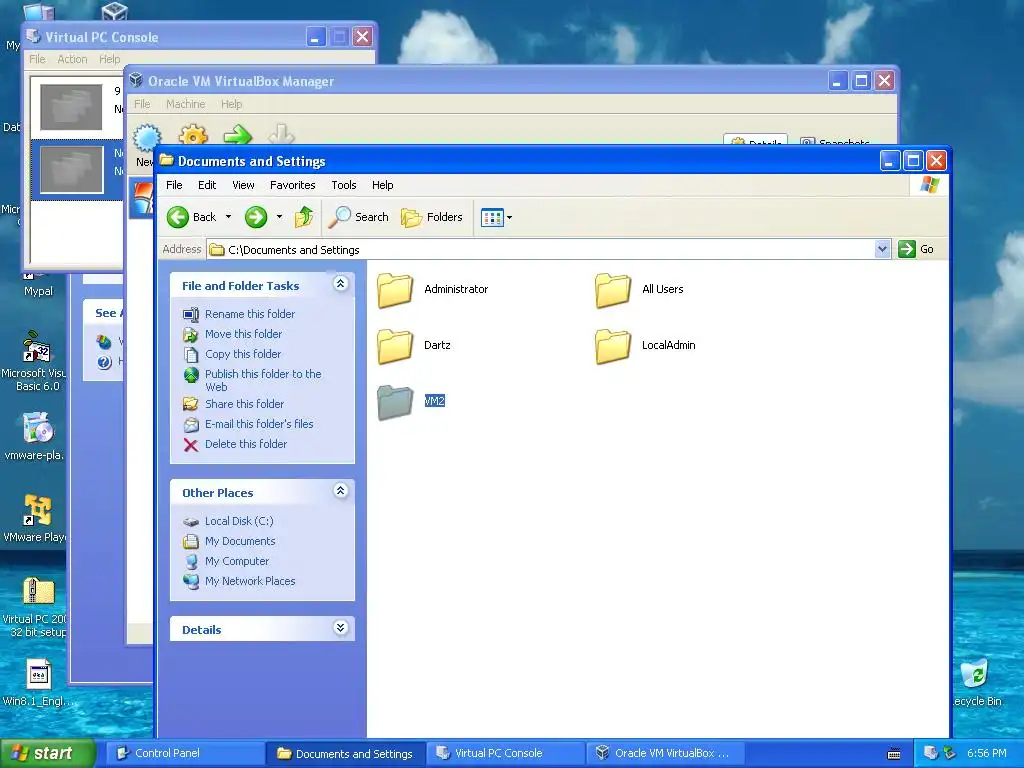Click the Go button beside address
The image size is (1024, 768).
916,249
